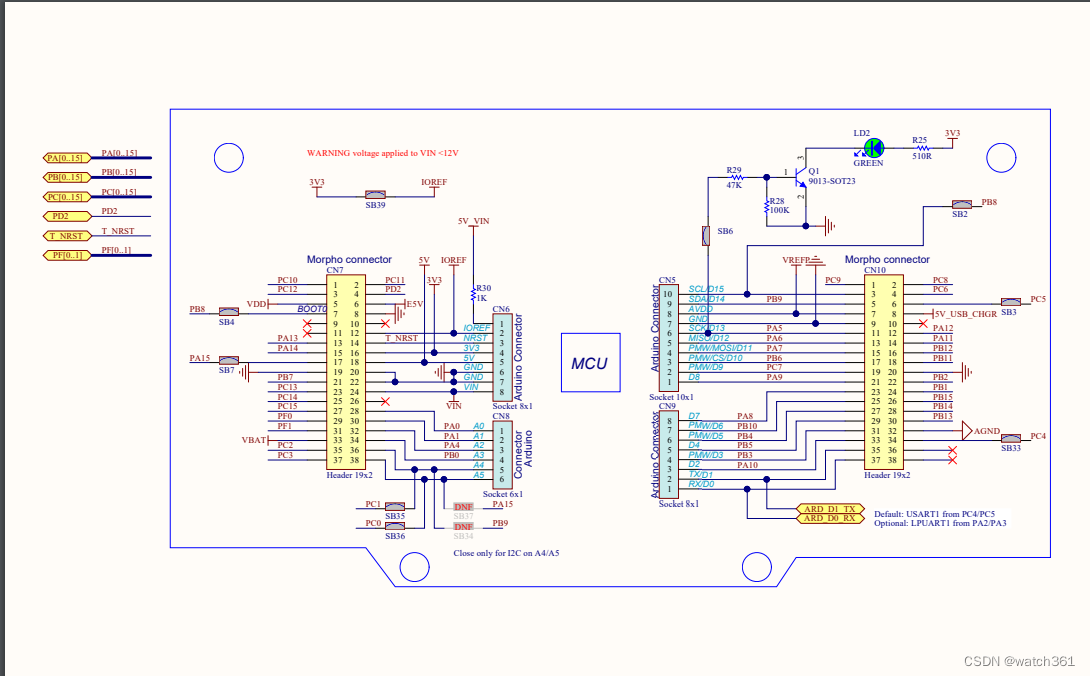Select 'Morpho connector' title above CN7

pyautogui.click(x=349, y=259)
